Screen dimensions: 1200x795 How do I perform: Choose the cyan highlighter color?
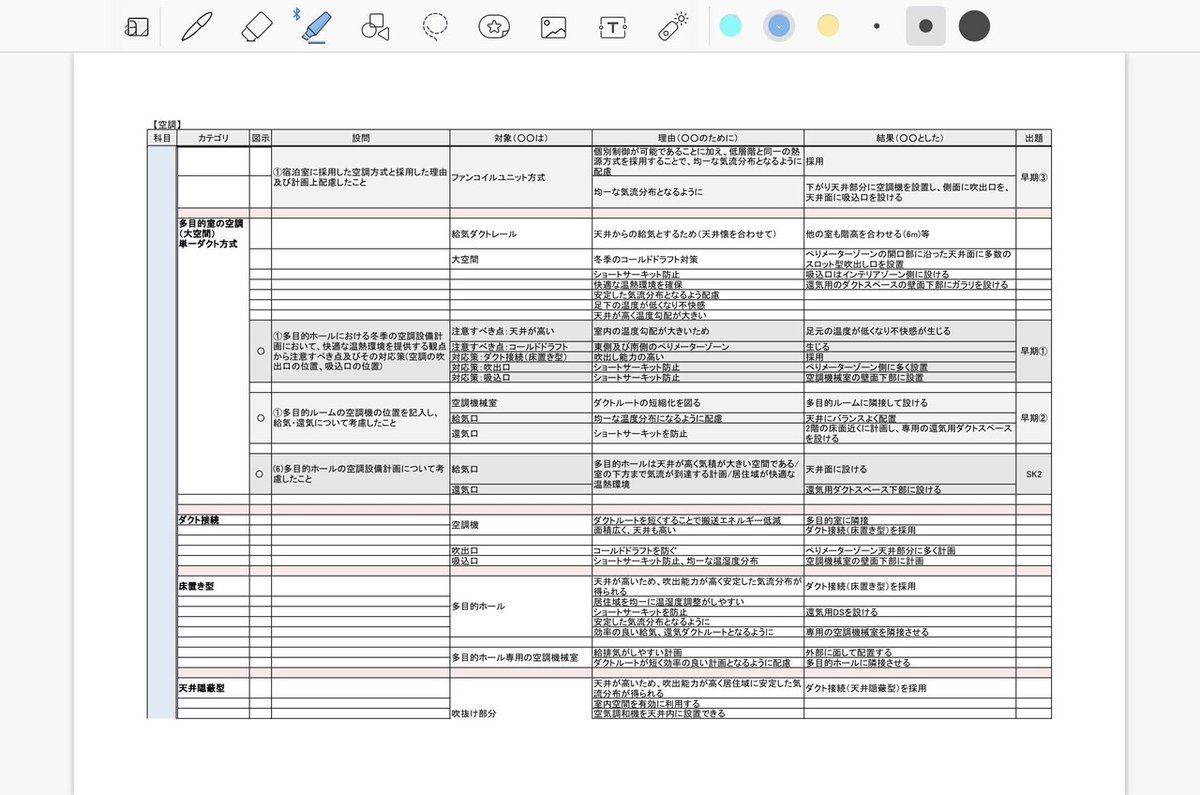[x=731, y=26]
